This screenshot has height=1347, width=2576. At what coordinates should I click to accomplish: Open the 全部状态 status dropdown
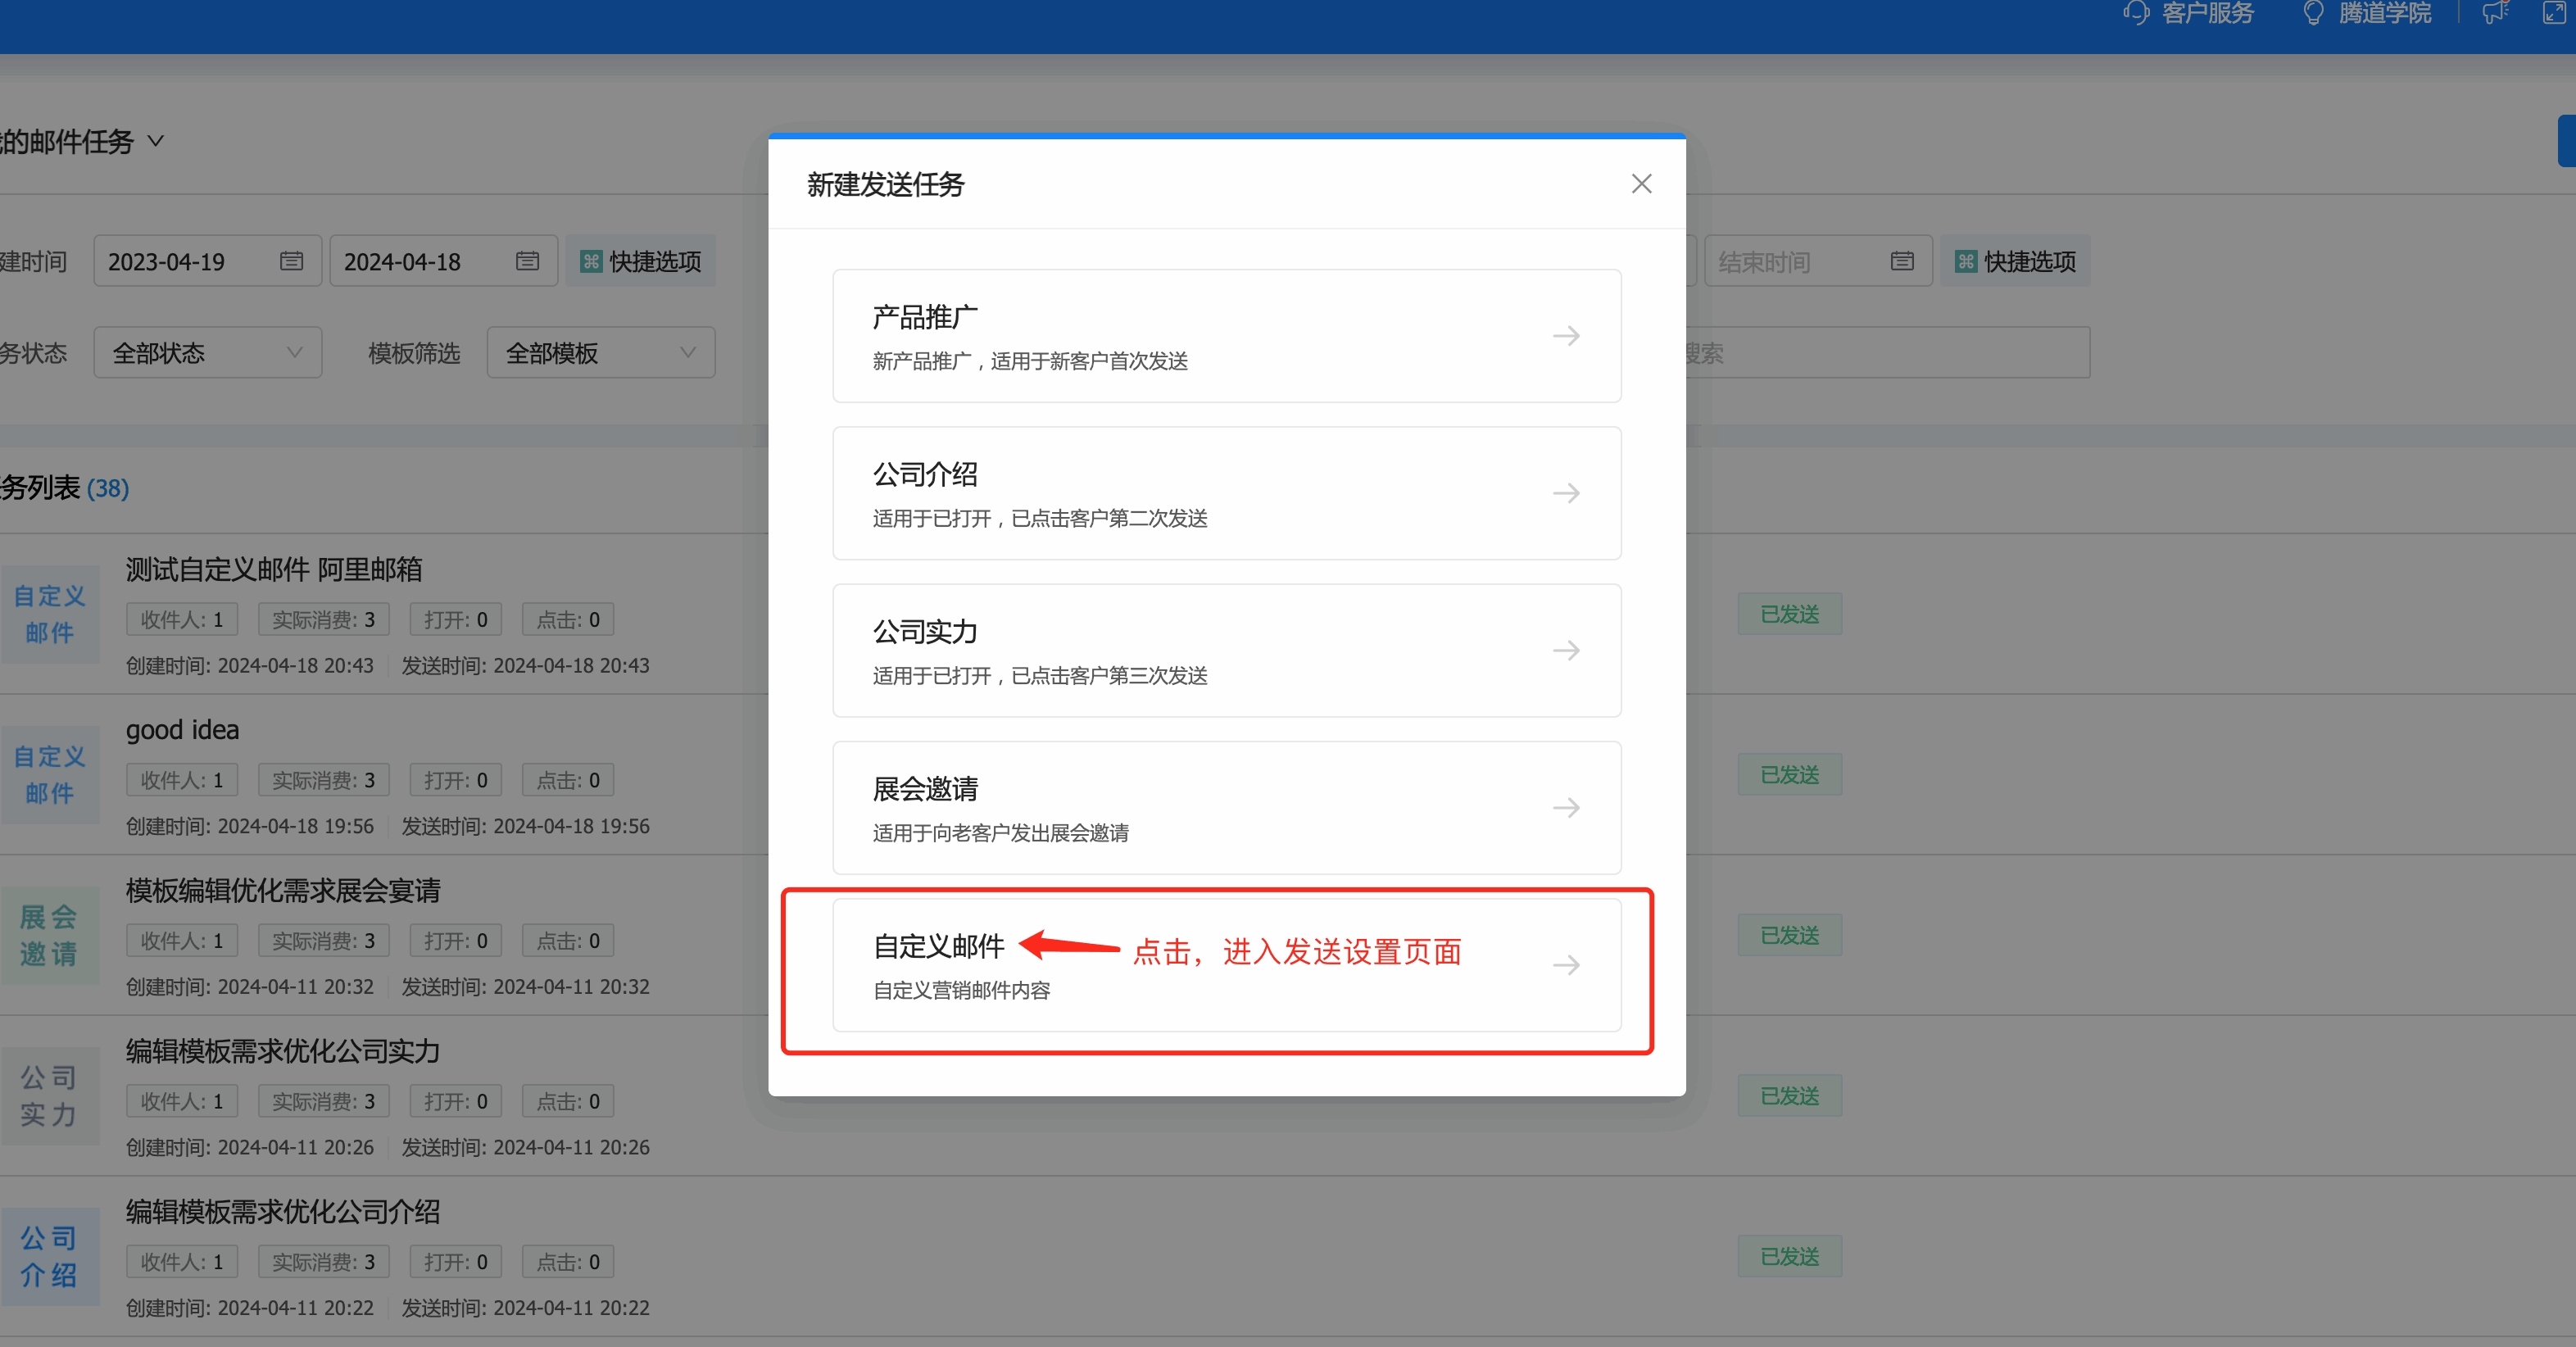pyautogui.click(x=207, y=352)
